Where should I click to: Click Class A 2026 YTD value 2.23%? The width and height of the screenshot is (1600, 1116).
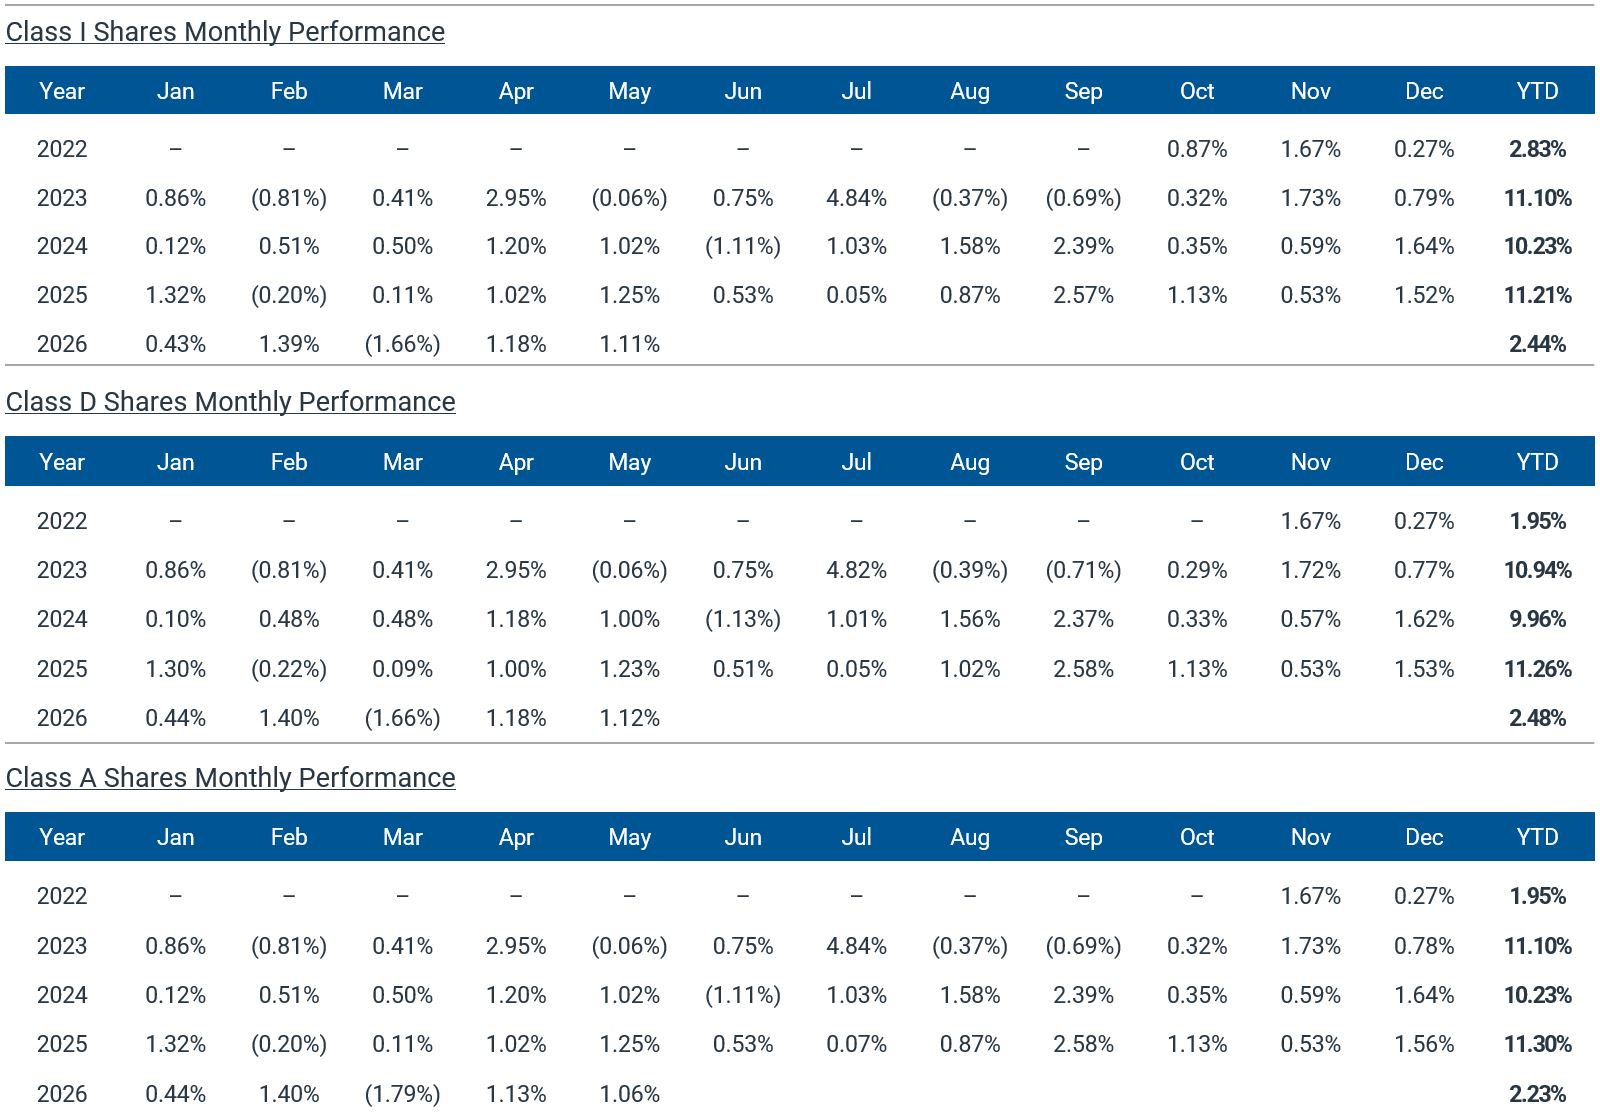coord(1538,1094)
